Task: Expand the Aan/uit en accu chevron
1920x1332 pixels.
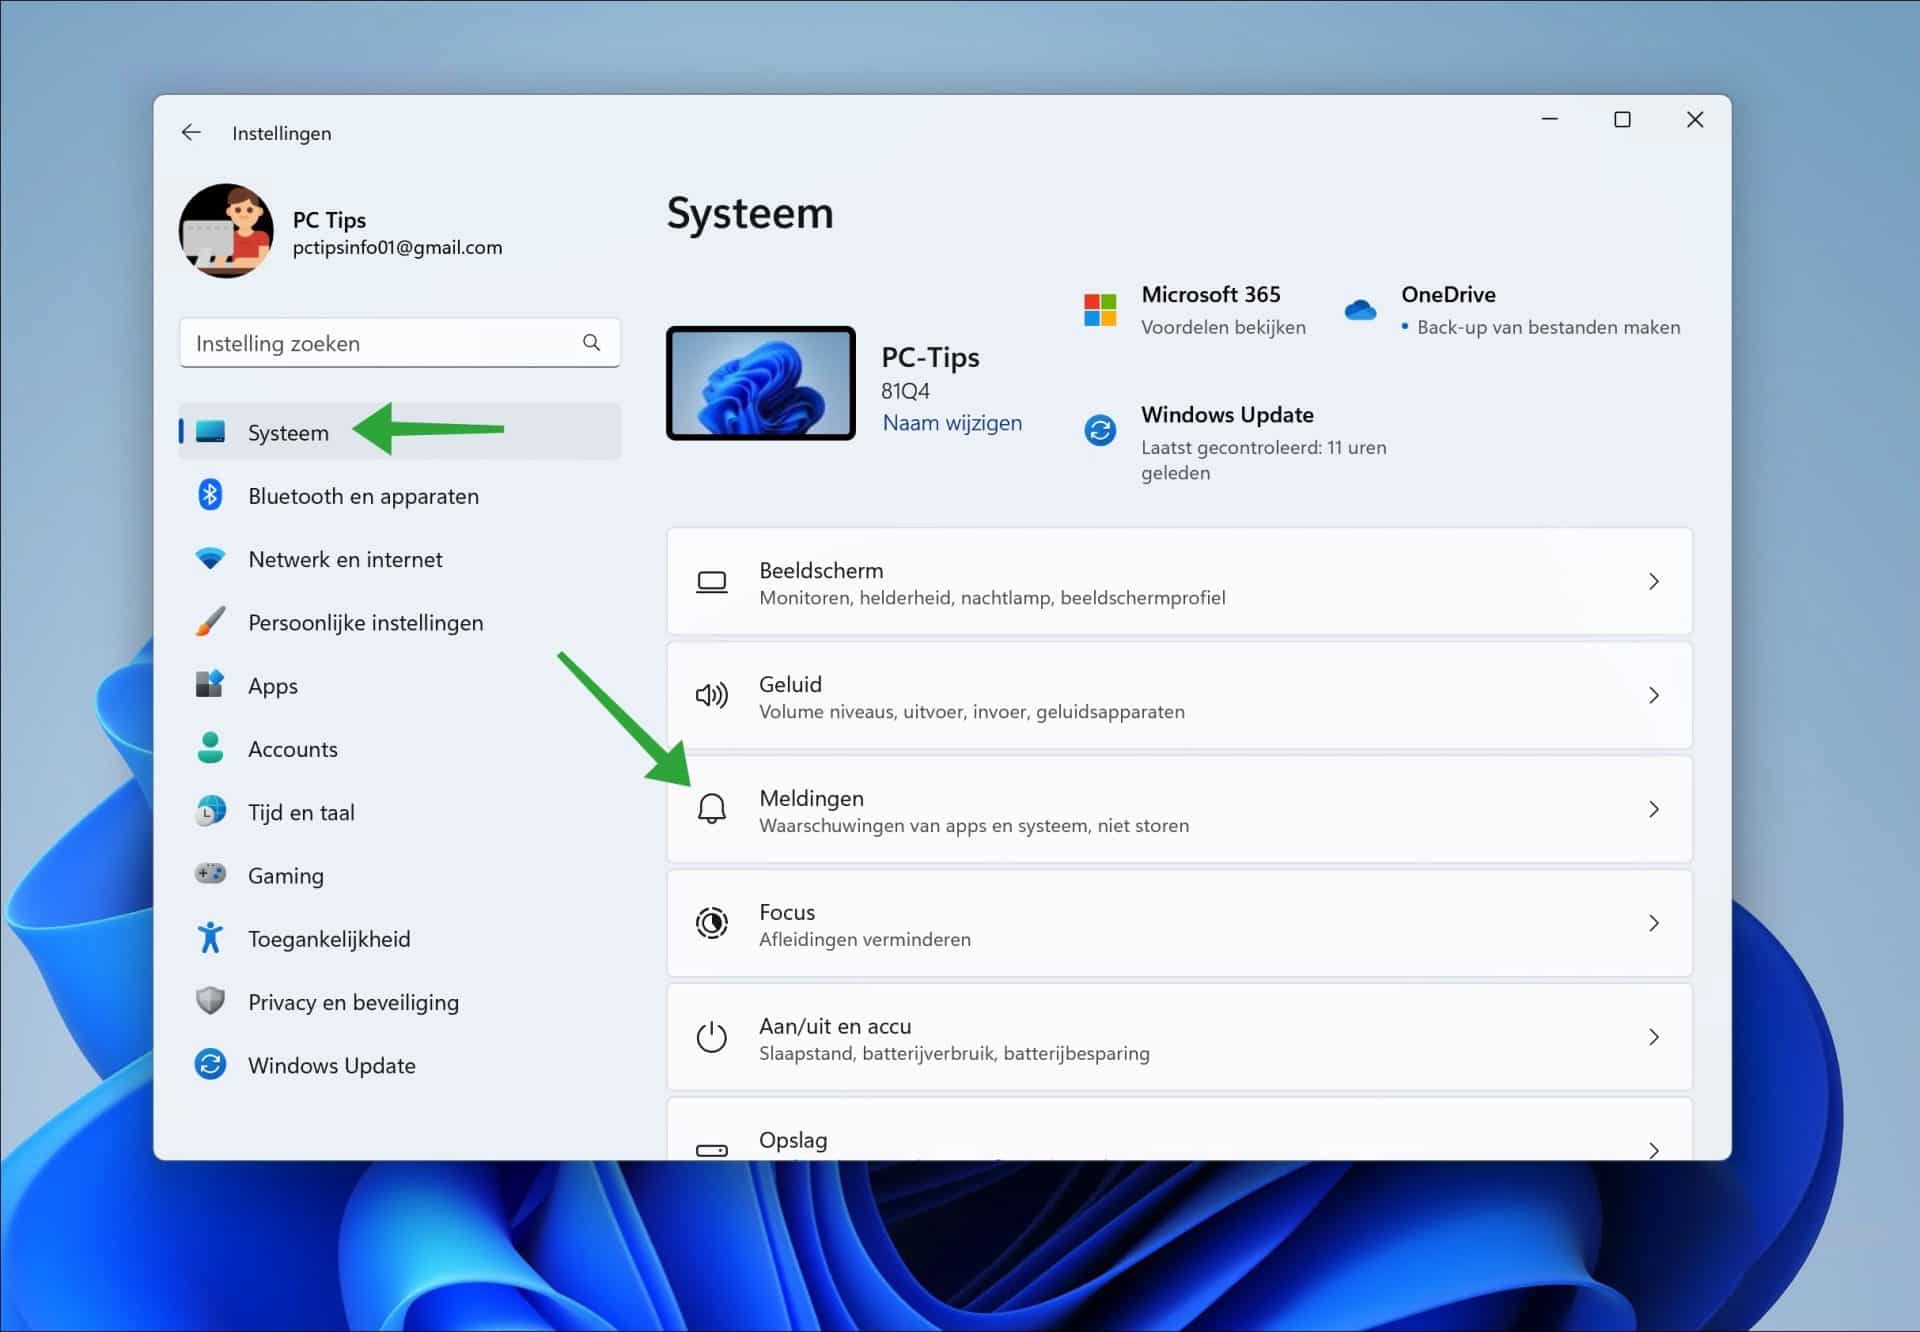Action: click(x=1654, y=1037)
